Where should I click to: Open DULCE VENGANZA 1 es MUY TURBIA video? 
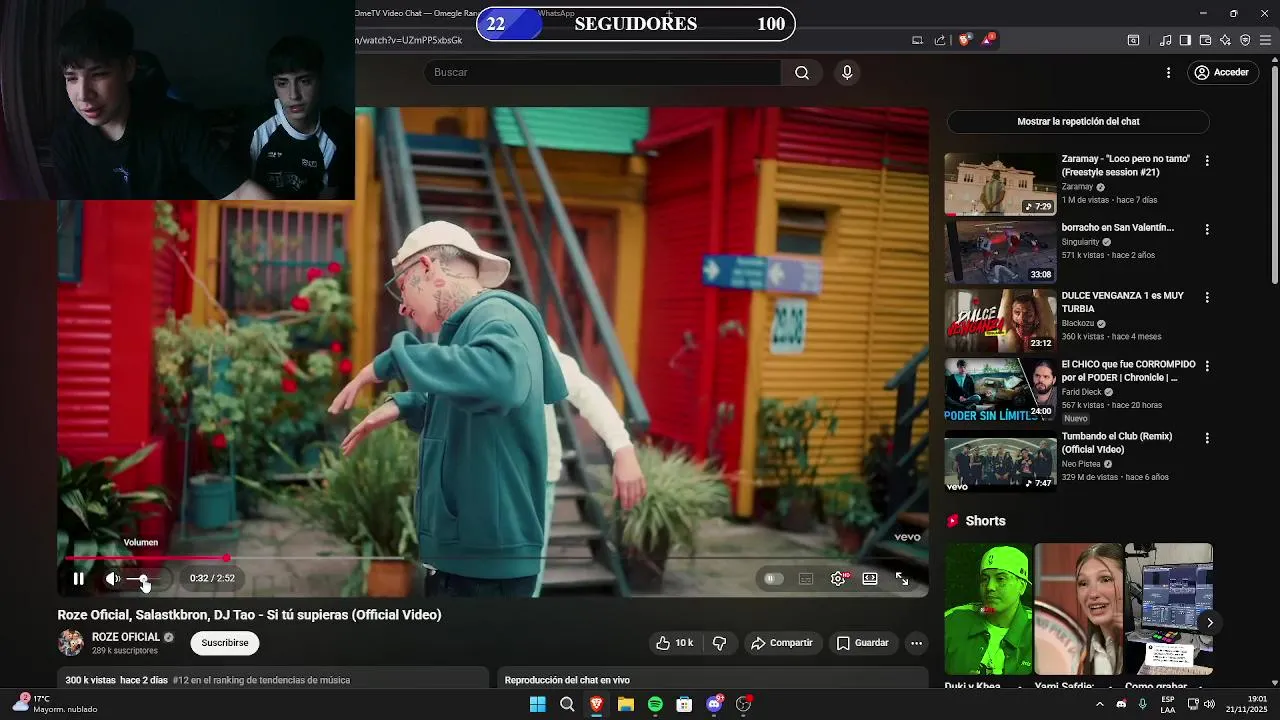(x=1122, y=302)
